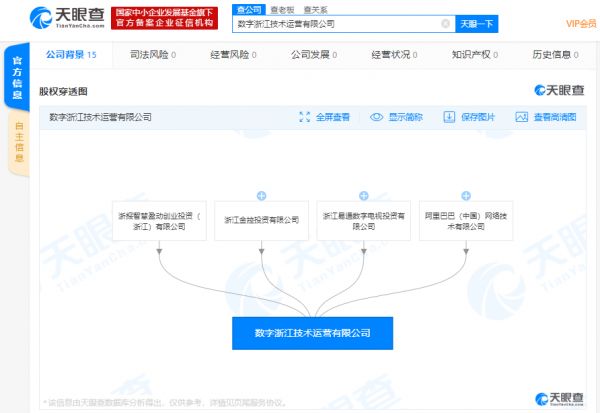Click the 浙报智慧盈动创业投资 shareholder node

point(159,220)
